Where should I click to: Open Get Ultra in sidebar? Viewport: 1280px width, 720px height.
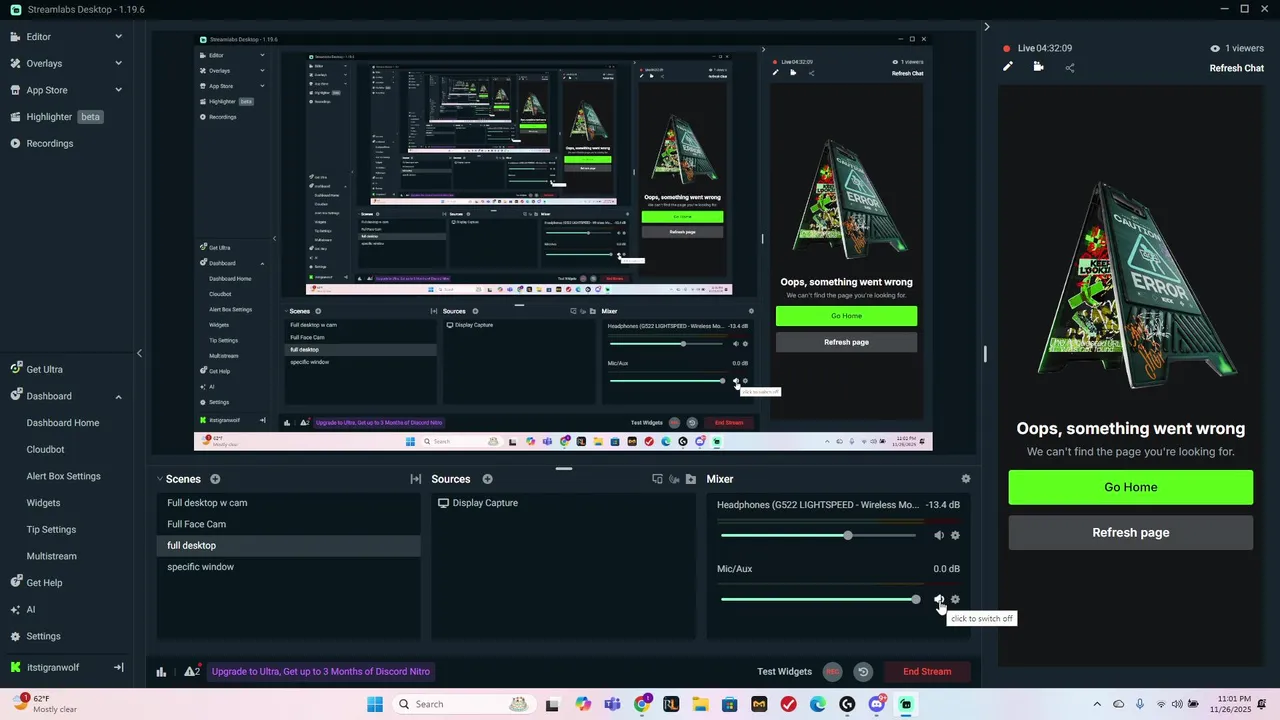[x=36, y=369]
